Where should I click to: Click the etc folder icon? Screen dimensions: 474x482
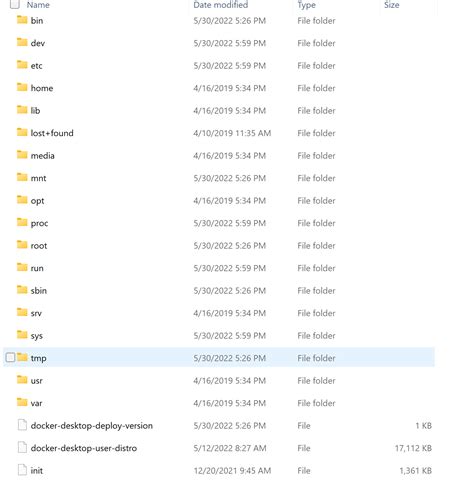tap(22, 65)
